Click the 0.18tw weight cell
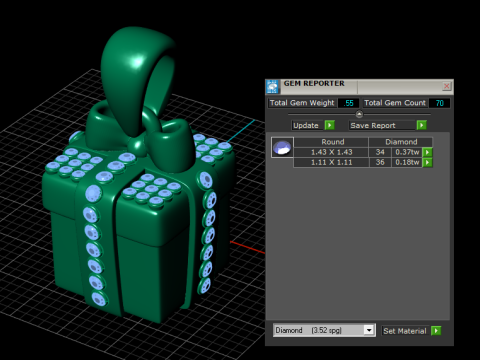480x360 pixels. pyautogui.click(x=407, y=162)
